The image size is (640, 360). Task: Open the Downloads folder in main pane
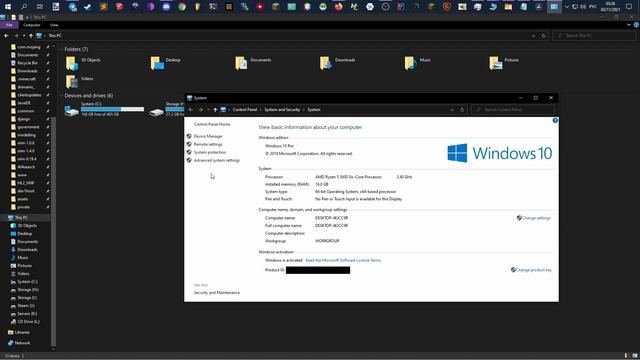(338, 63)
